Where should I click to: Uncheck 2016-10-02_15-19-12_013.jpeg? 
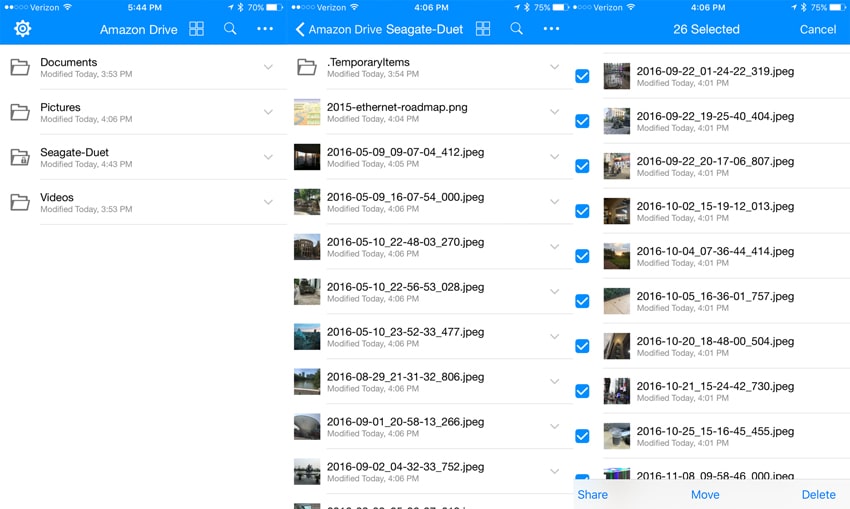[582, 211]
